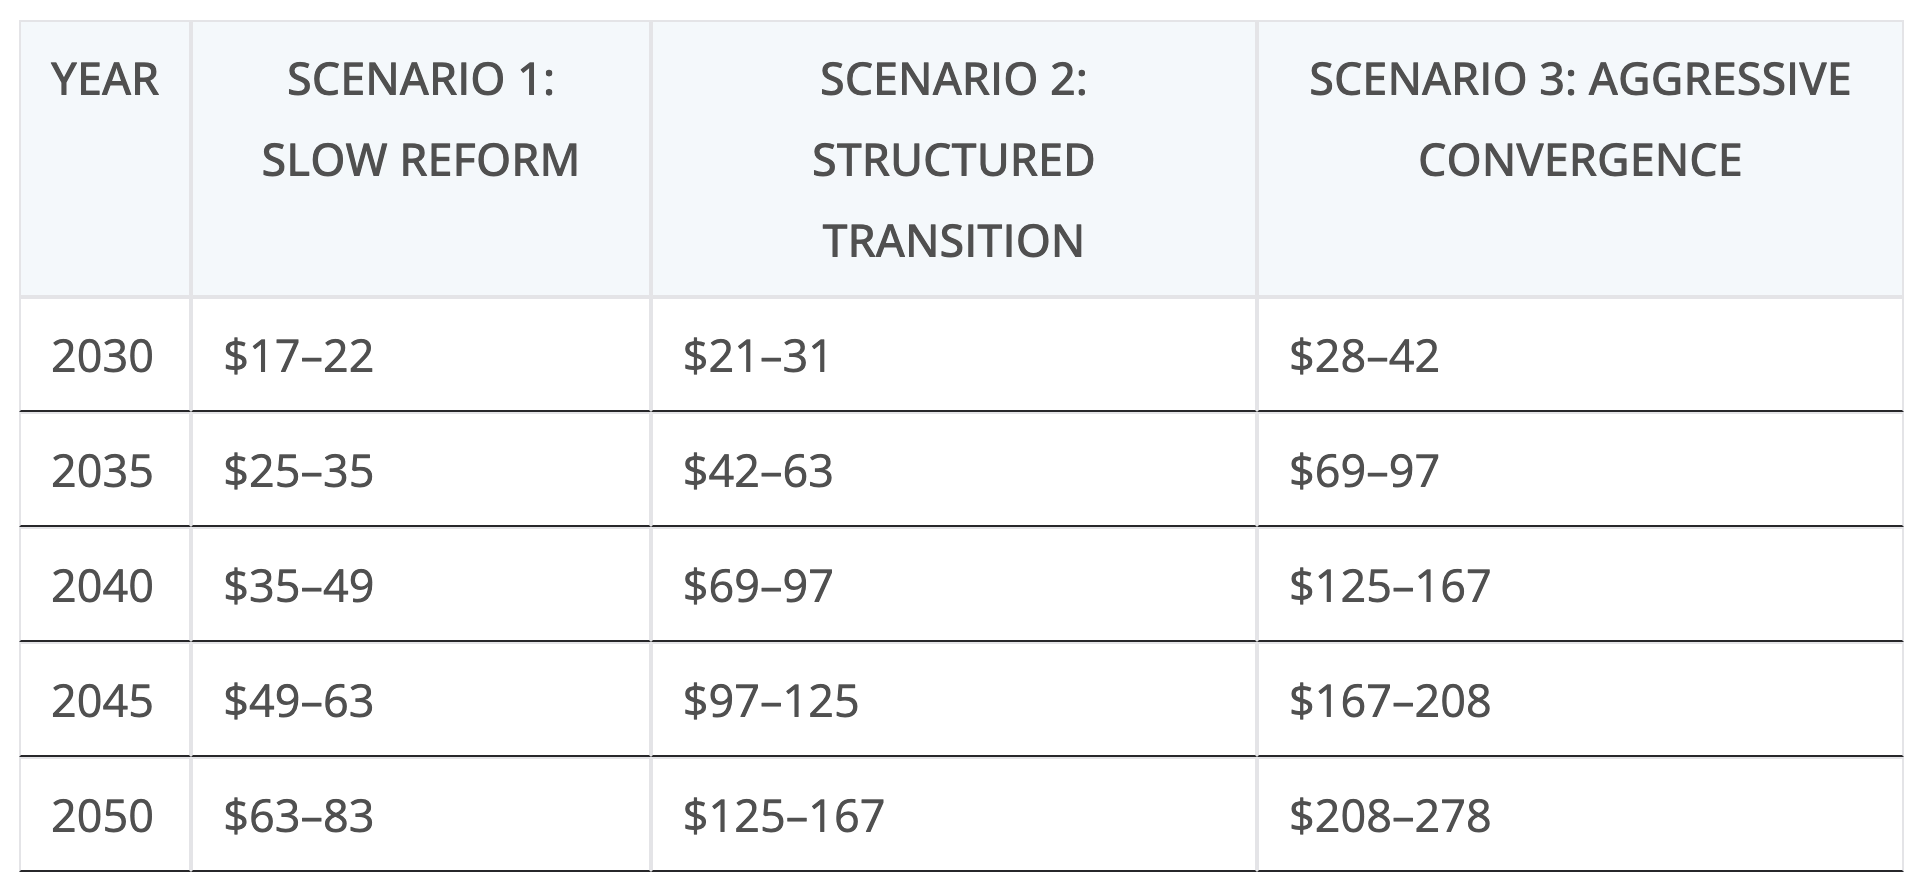Click the $63–83 value cell
This screenshot has width=1919, height=890.
tap(298, 816)
